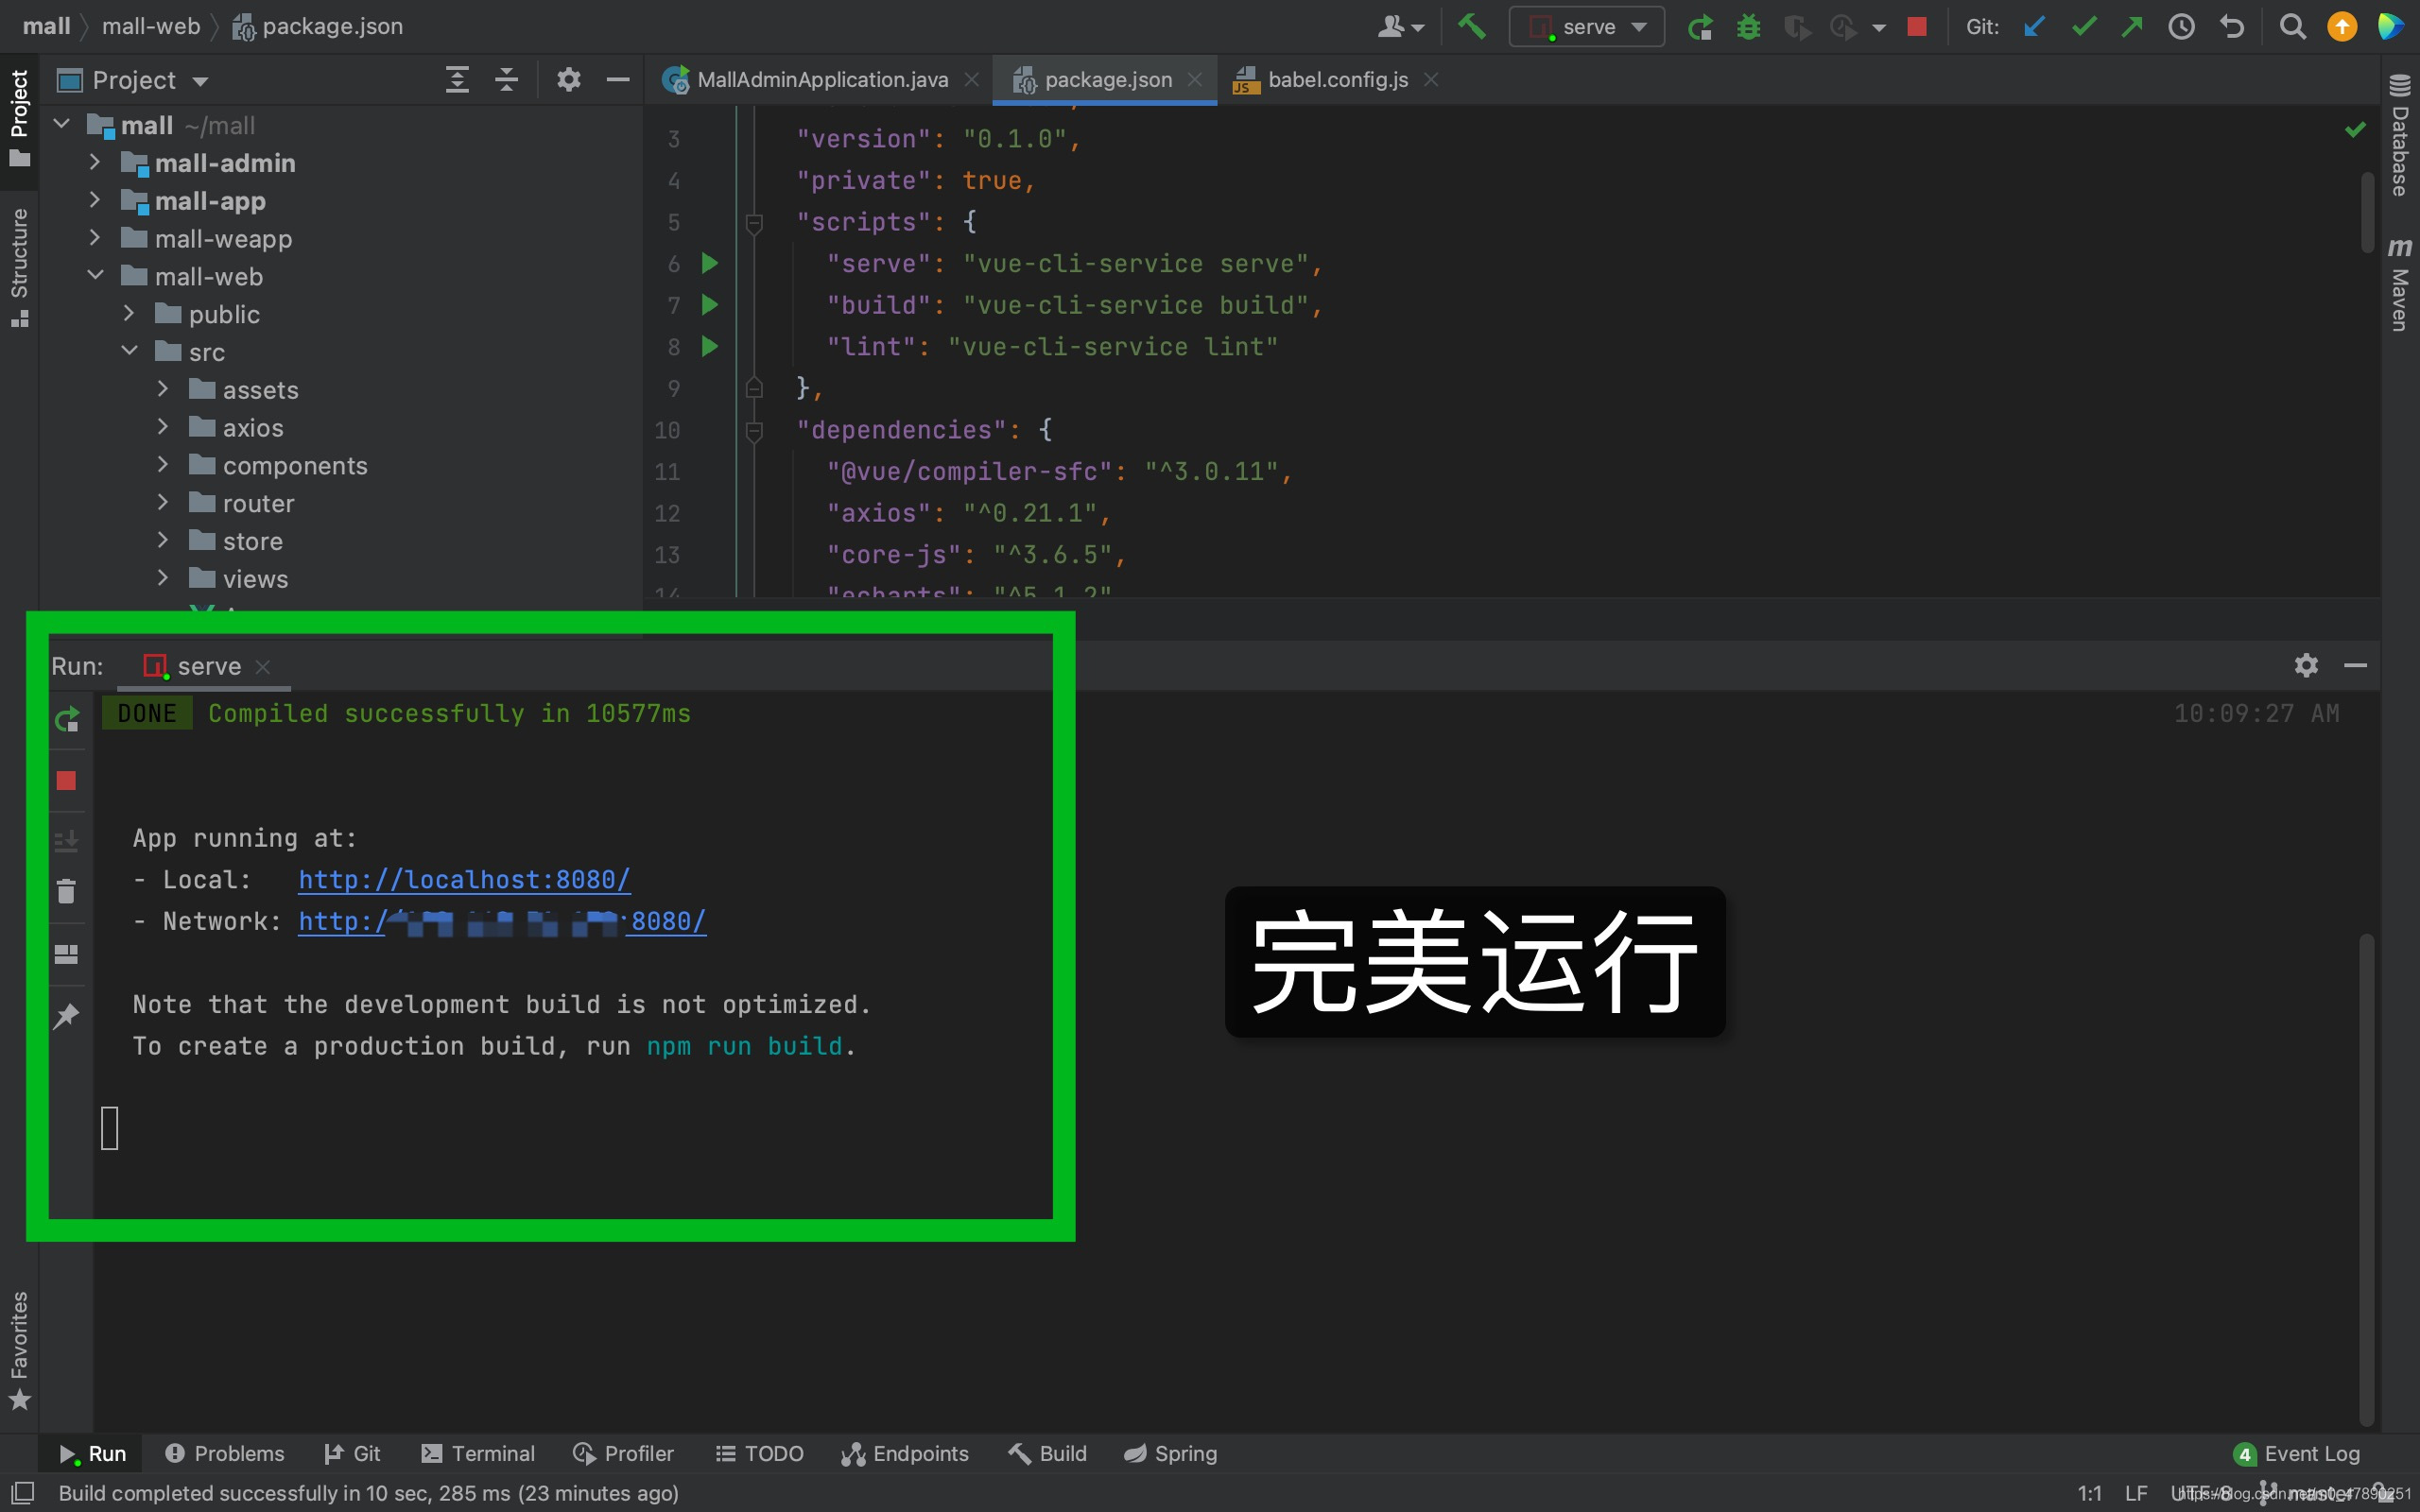Open localhost:8080 link in browser
The image size is (2420, 1512).
coord(463,880)
